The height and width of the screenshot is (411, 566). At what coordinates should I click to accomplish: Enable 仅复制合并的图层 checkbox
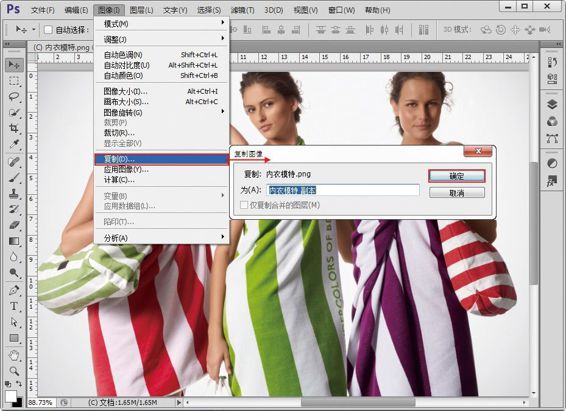pyautogui.click(x=244, y=205)
